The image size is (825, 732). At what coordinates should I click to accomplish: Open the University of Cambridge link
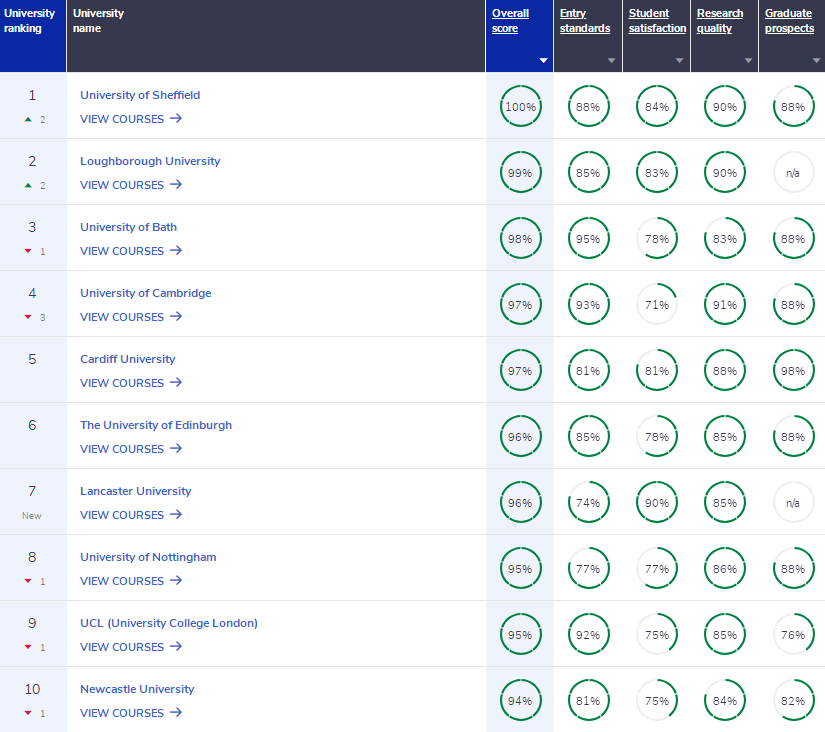pyautogui.click(x=146, y=293)
